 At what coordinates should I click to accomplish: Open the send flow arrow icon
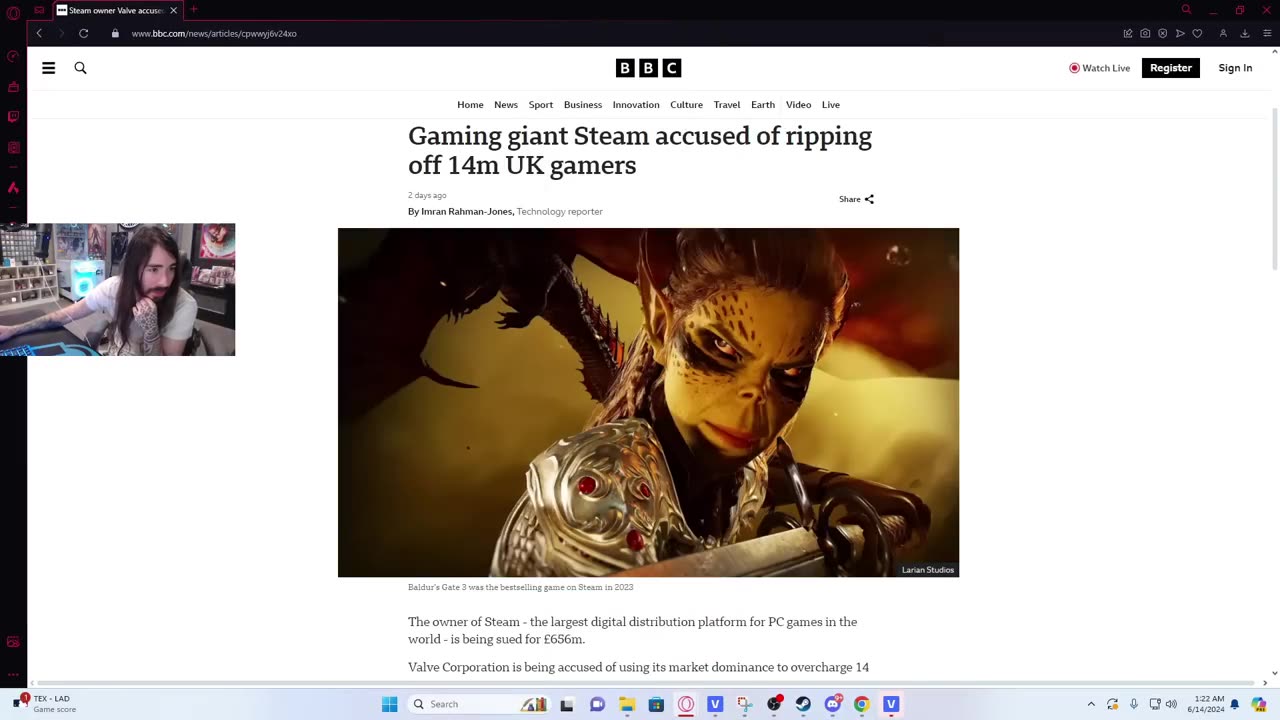(x=1180, y=33)
